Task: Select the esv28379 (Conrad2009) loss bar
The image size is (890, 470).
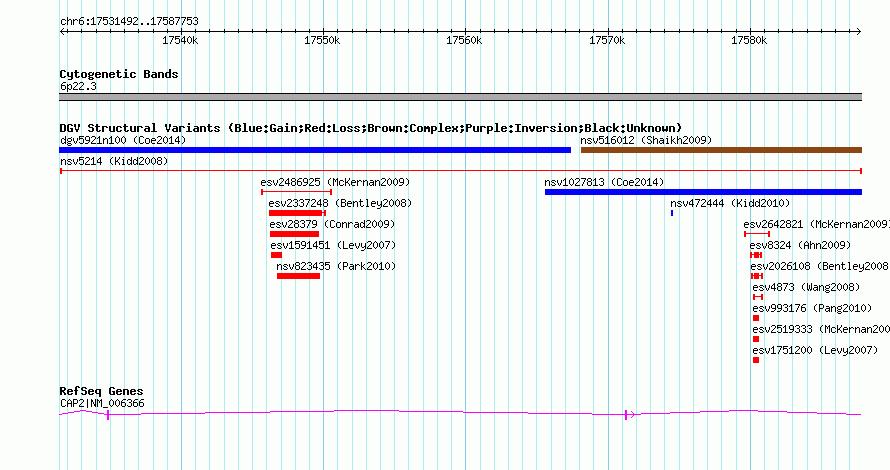Action: [x=294, y=234]
